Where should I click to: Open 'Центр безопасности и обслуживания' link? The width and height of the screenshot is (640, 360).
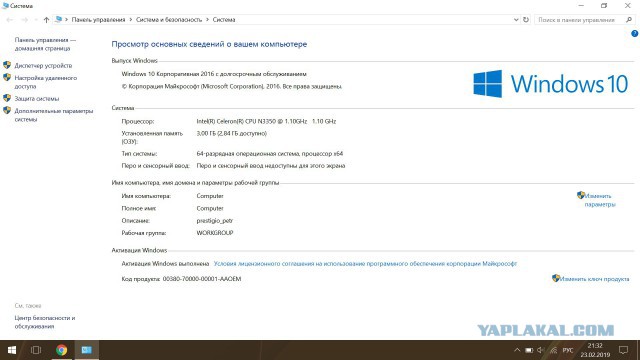pos(45,322)
